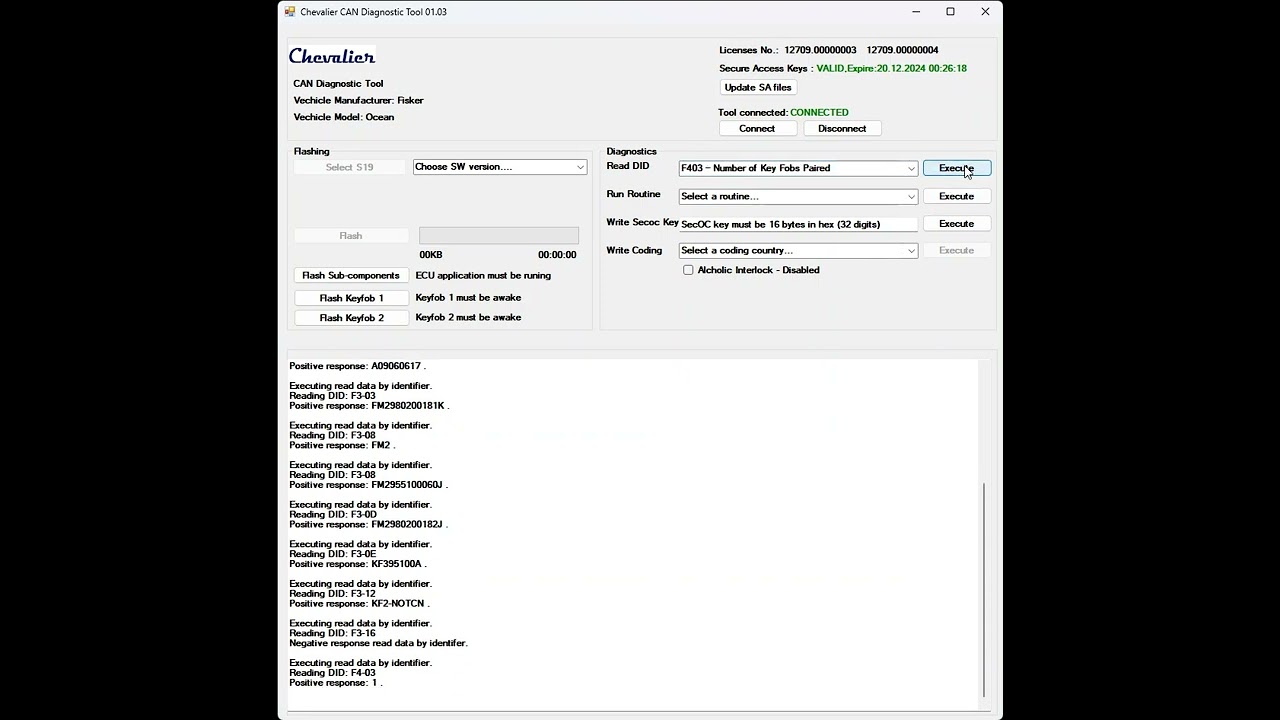Click the Flash Keyfob 2 button
This screenshot has width=1280, height=720.
[x=351, y=318]
